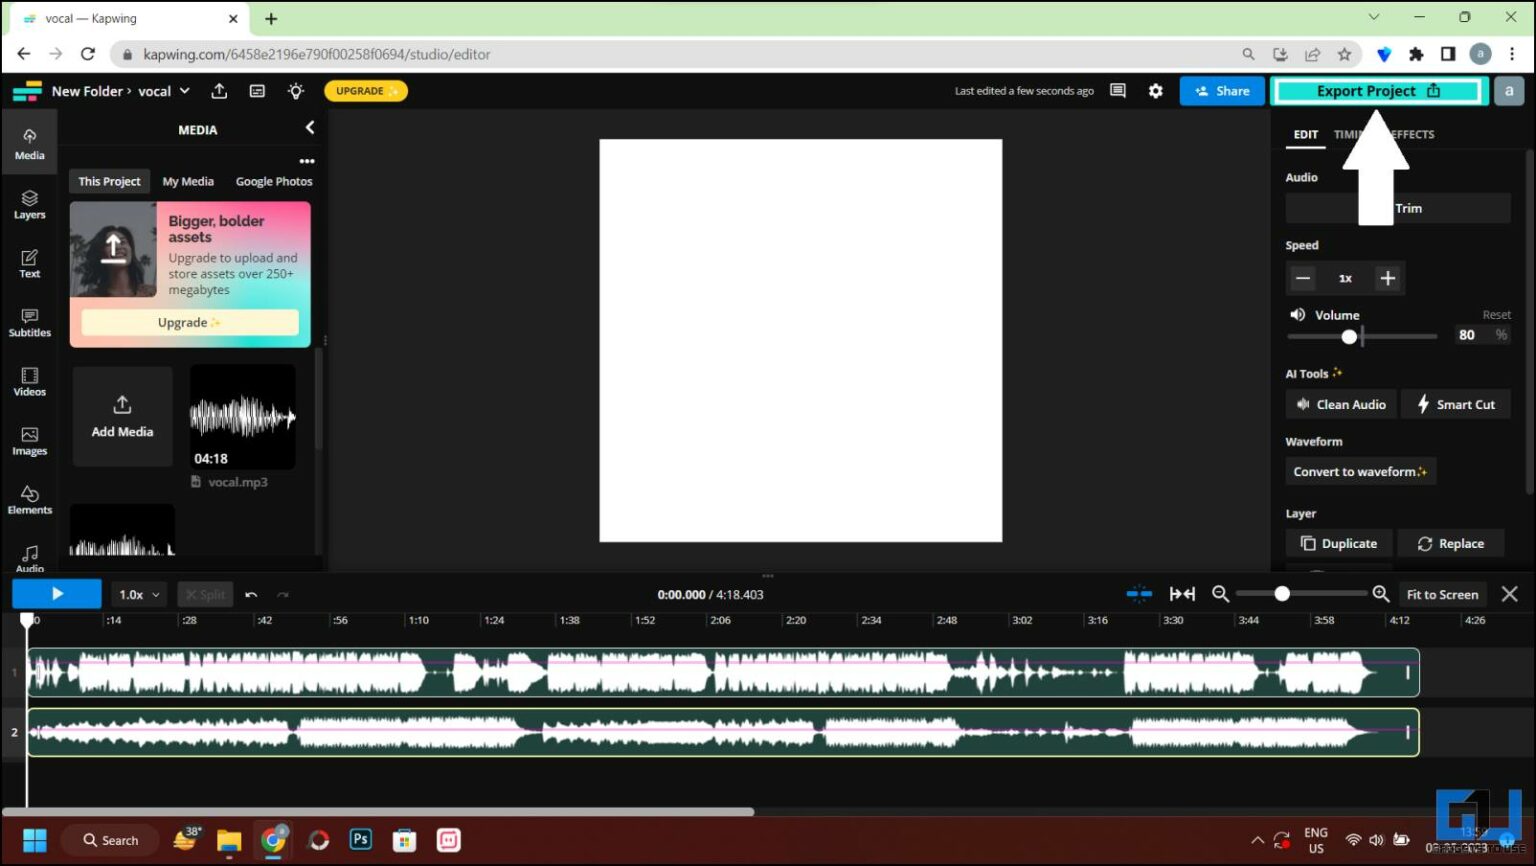Open the Text panel
1536x866 pixels.
point(29,264)
